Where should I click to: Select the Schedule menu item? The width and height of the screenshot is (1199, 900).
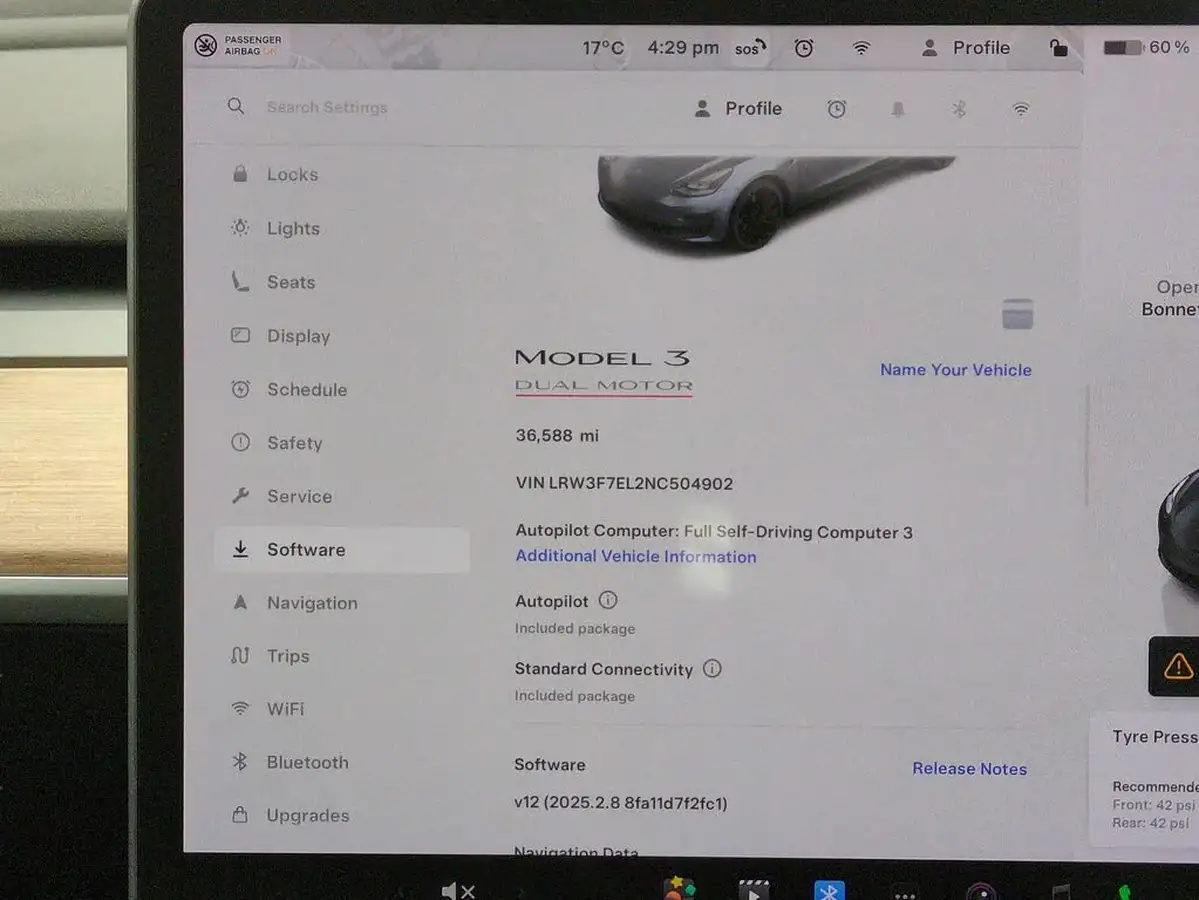point(342,389)
